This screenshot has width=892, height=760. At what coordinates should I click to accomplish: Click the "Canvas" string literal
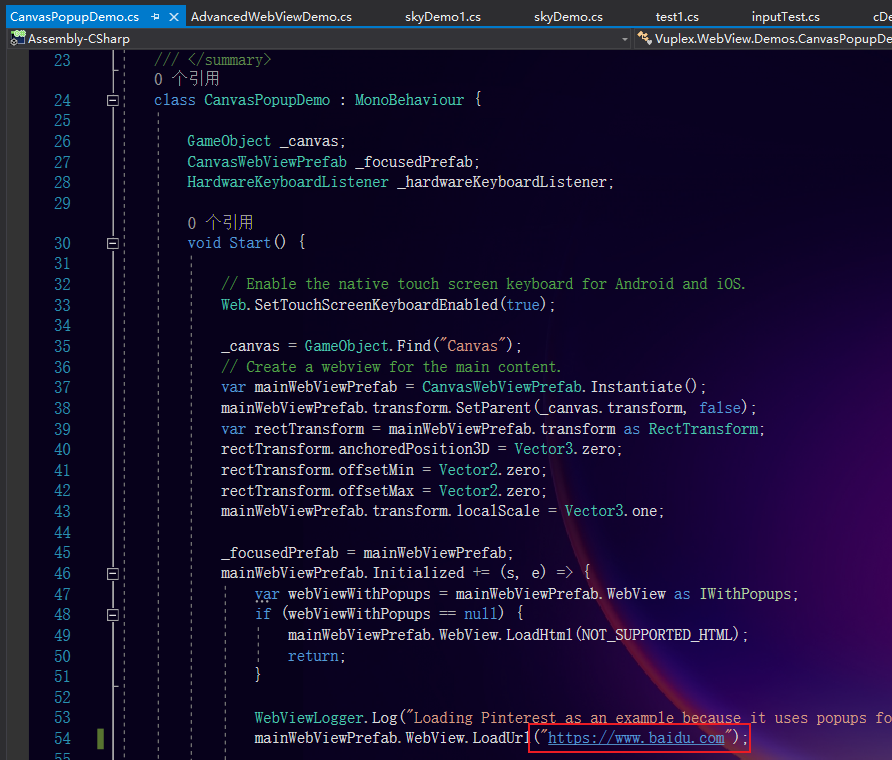(x=473, y=346)
